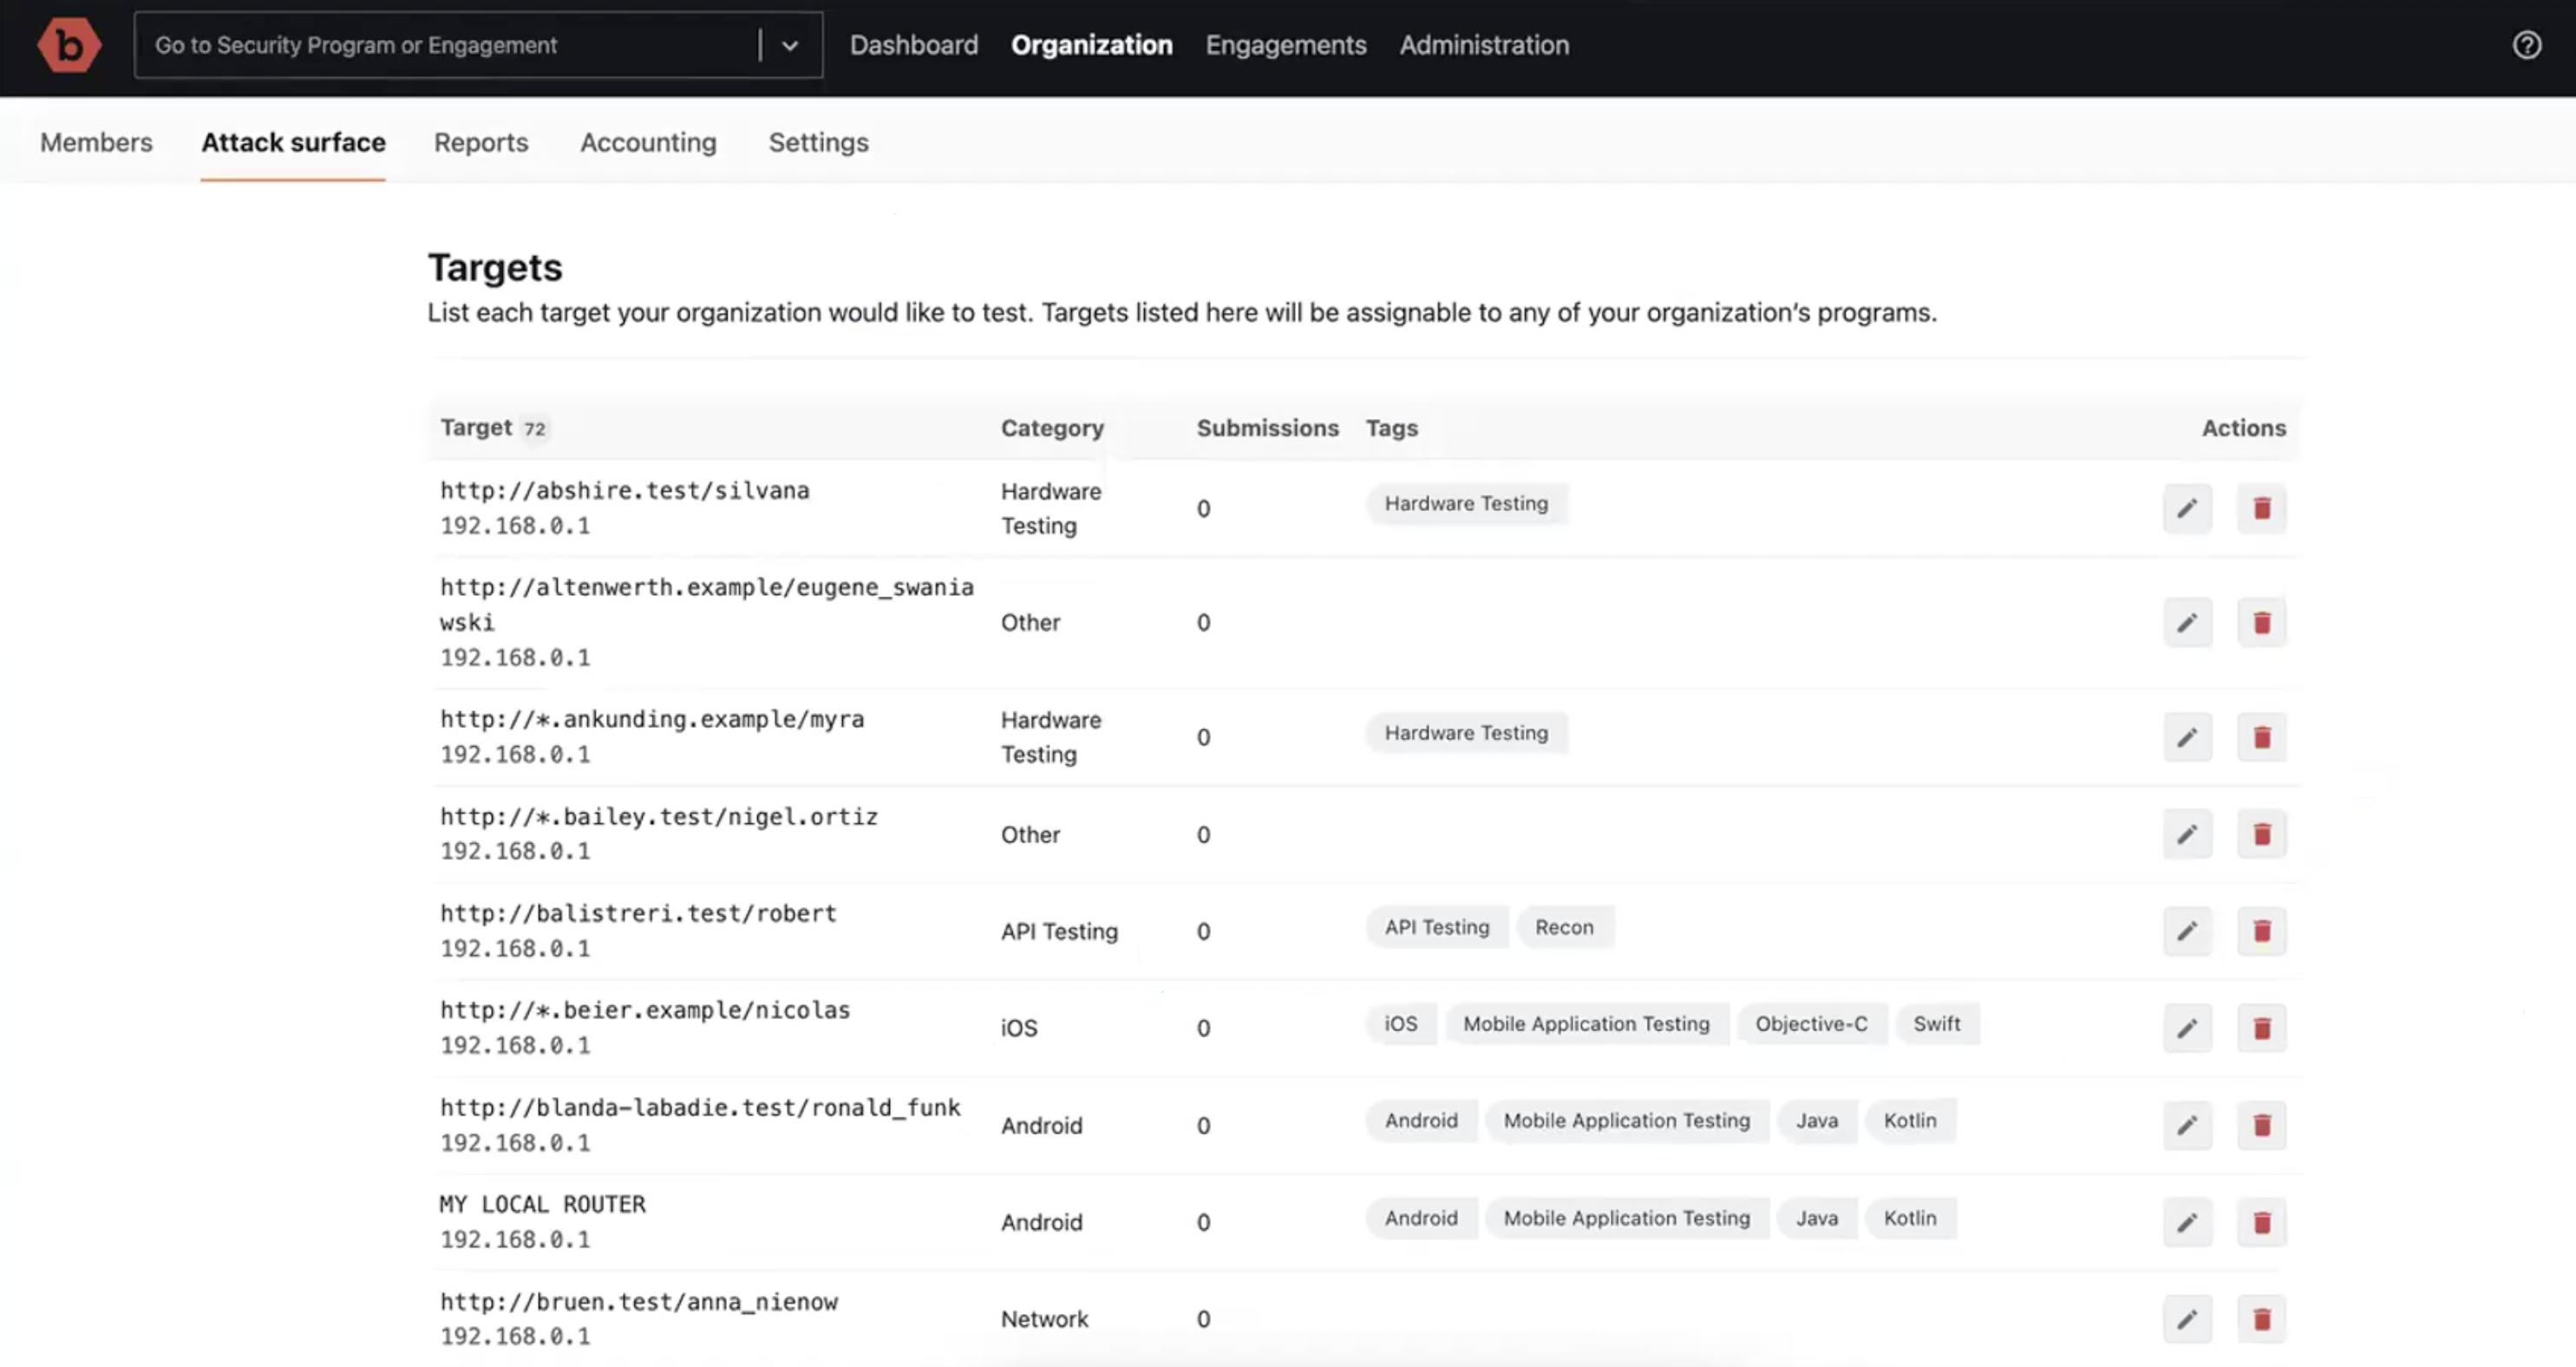The width and height of the screenshot is (2576, 1367).
Task: Delete the altenwerth.example target
Action: tap(2262, 623)
